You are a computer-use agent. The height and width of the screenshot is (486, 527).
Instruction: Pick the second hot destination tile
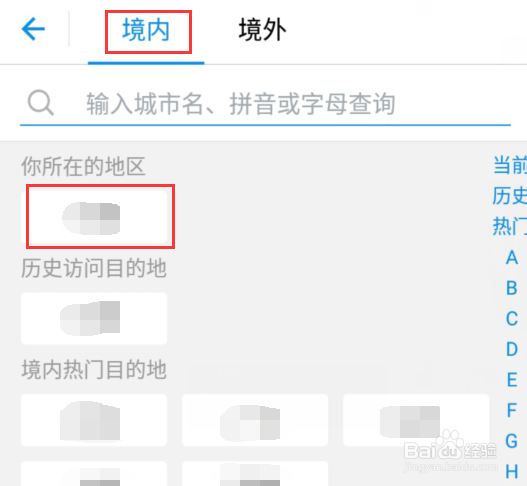point(255,420)
